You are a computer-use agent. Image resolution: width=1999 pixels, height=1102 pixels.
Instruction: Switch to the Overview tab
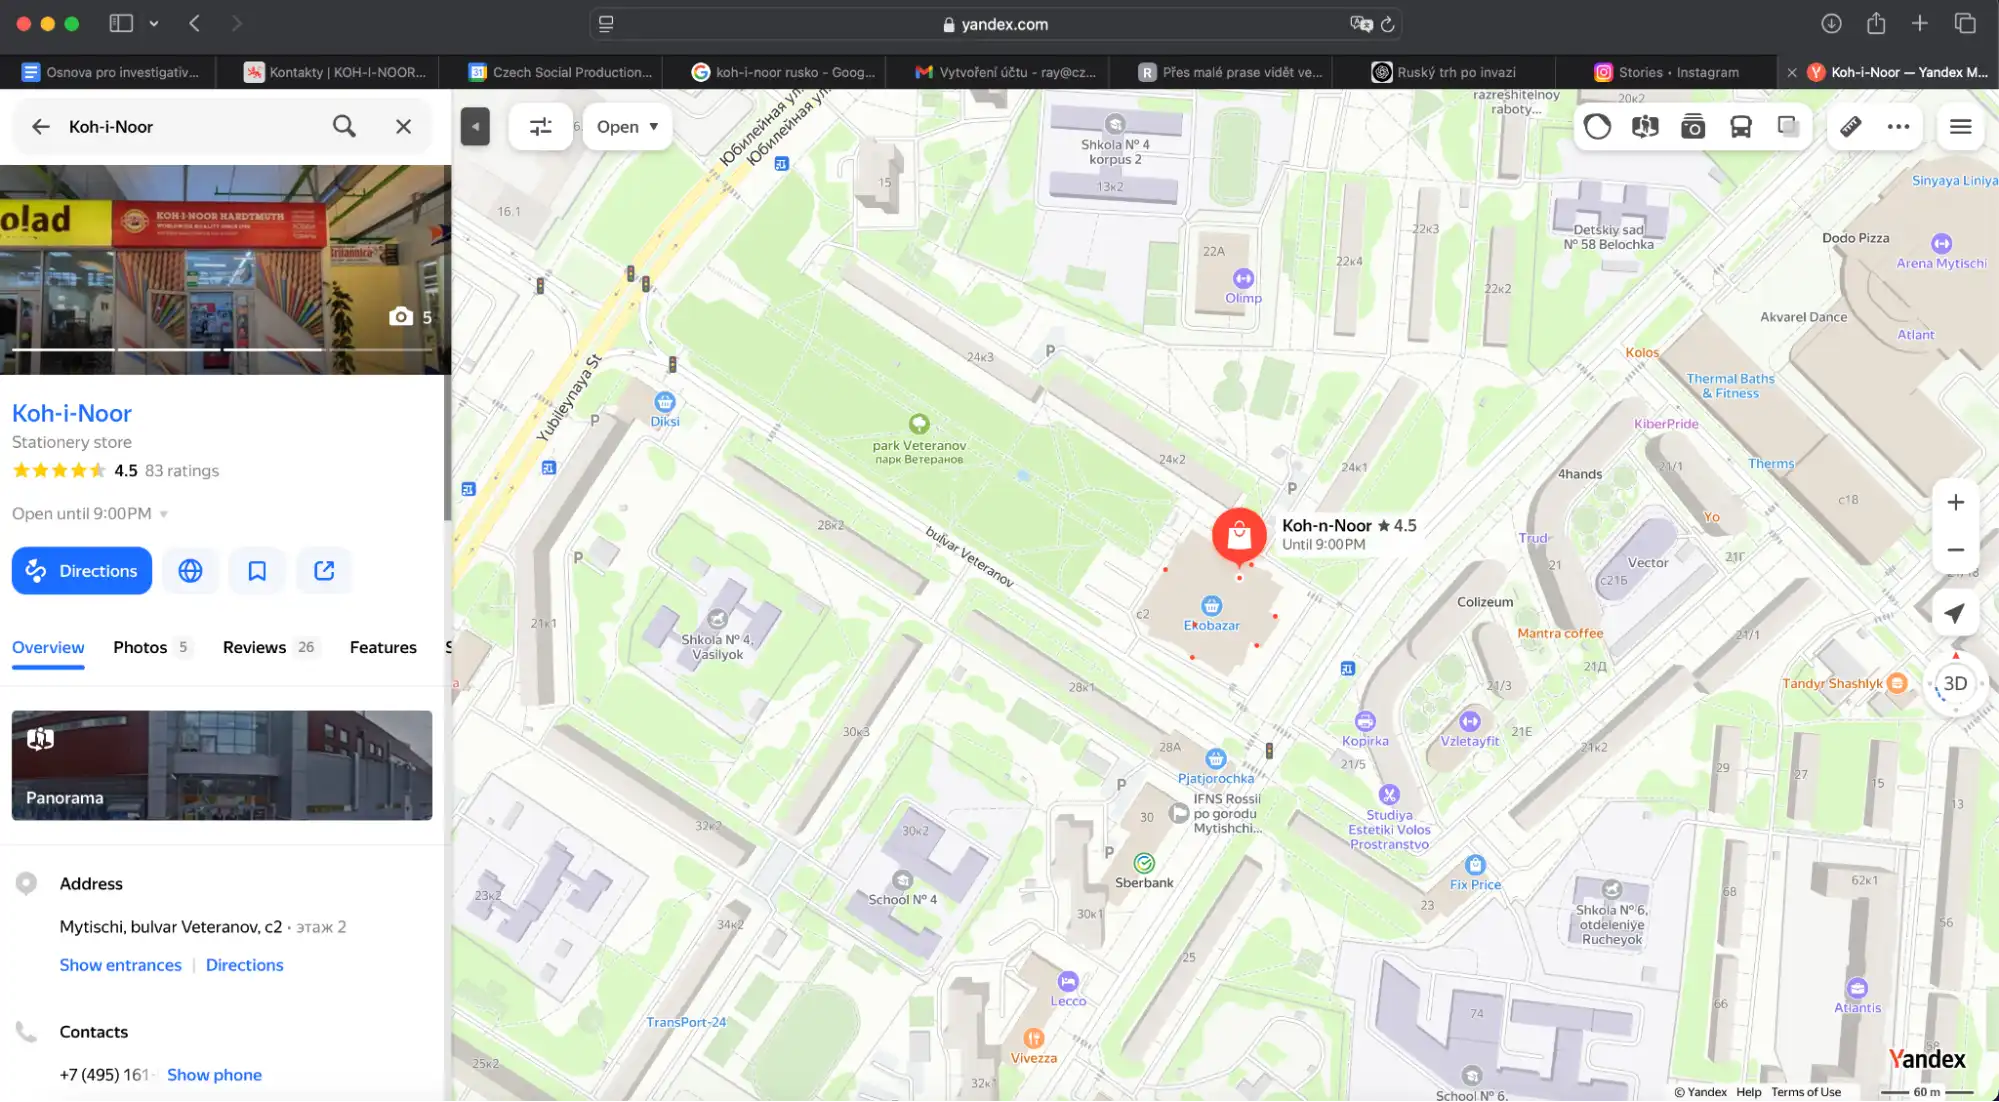pos(48,648)
